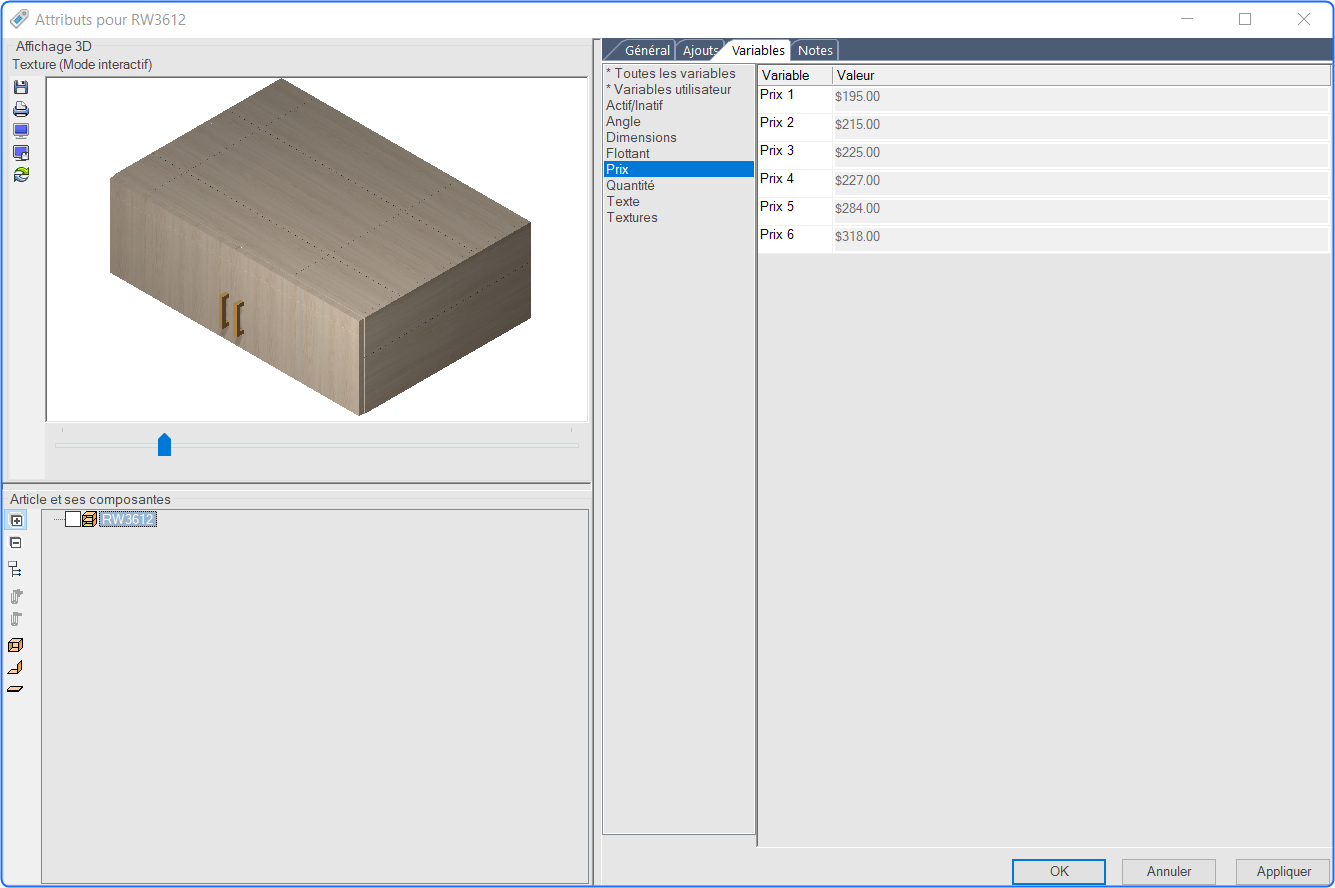Click the tag icon in title bar

(x=19, y=19)
